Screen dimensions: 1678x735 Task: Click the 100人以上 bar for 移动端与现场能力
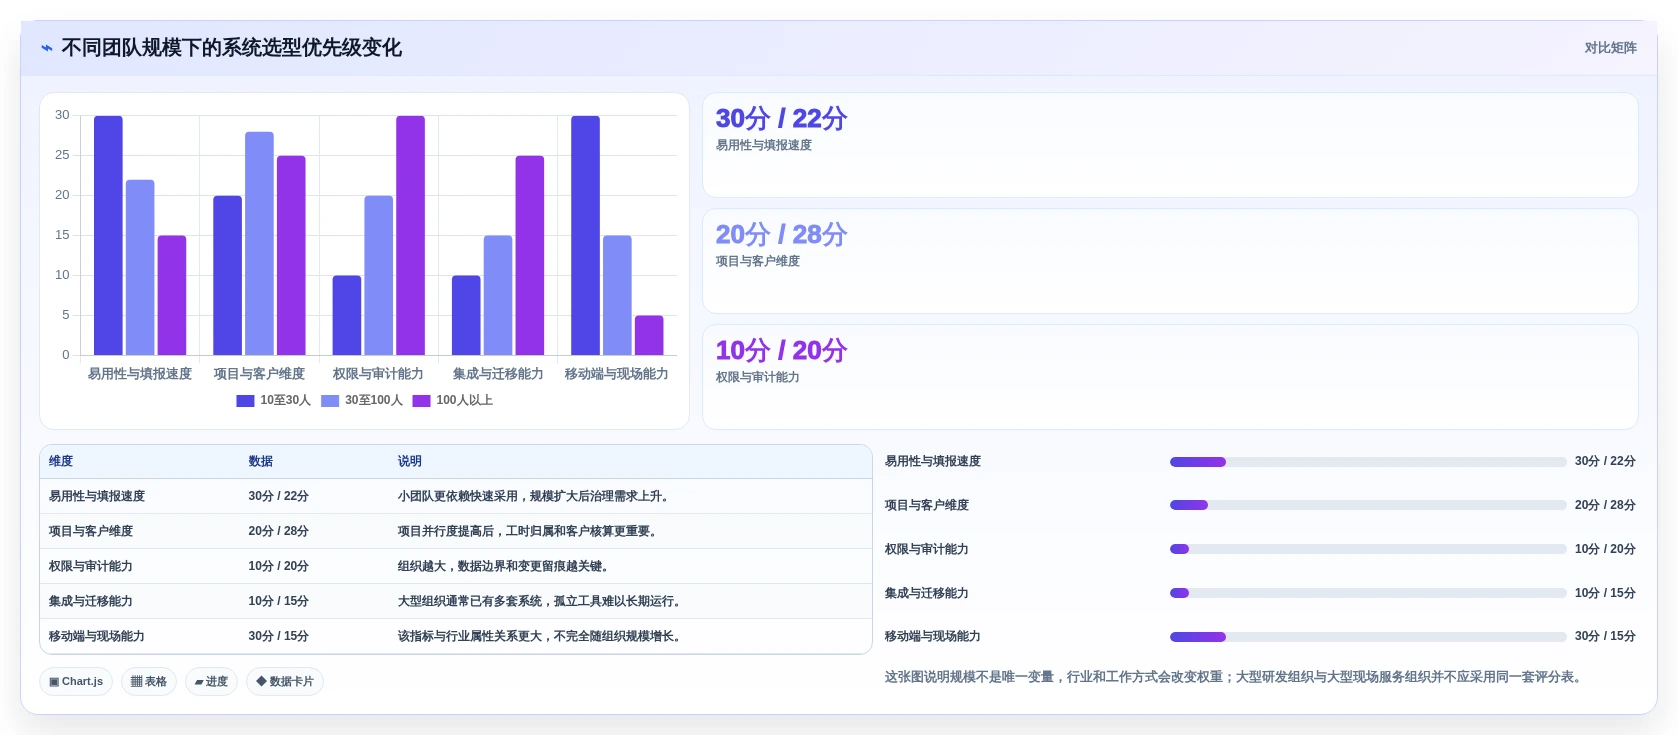(x=649, y=335)
